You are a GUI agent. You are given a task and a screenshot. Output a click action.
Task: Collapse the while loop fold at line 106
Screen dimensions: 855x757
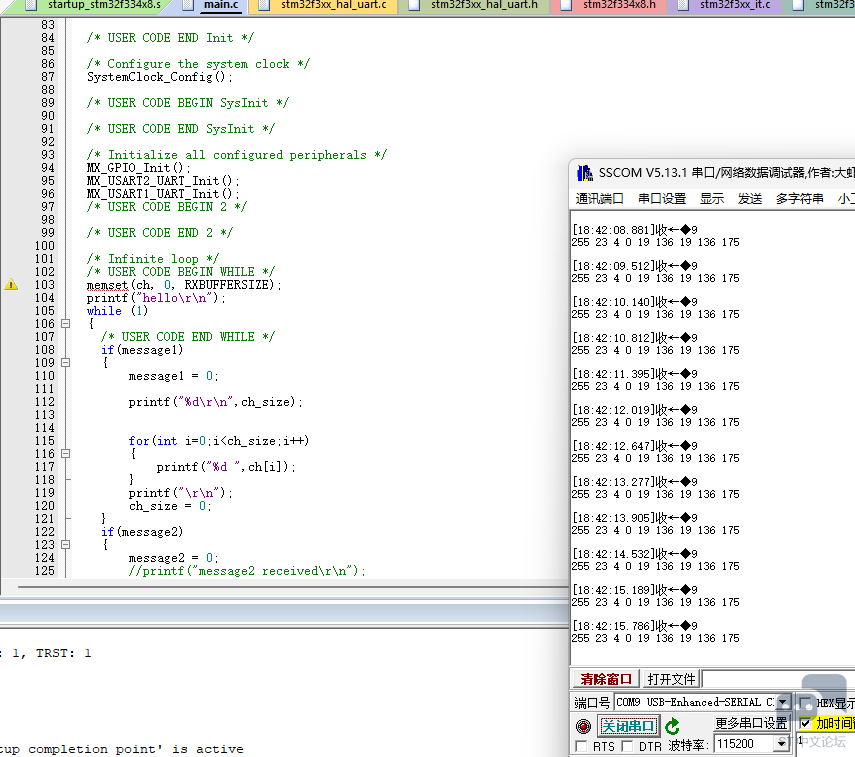pos(65,324)
